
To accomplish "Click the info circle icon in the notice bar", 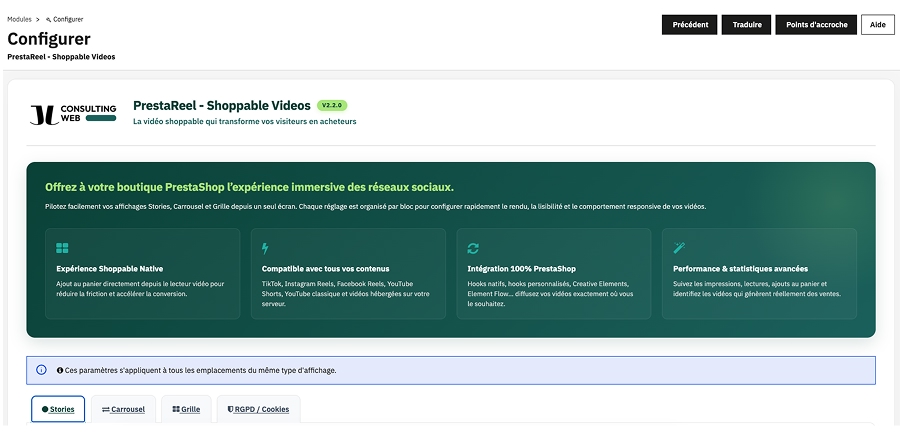I will coord(41,370).
